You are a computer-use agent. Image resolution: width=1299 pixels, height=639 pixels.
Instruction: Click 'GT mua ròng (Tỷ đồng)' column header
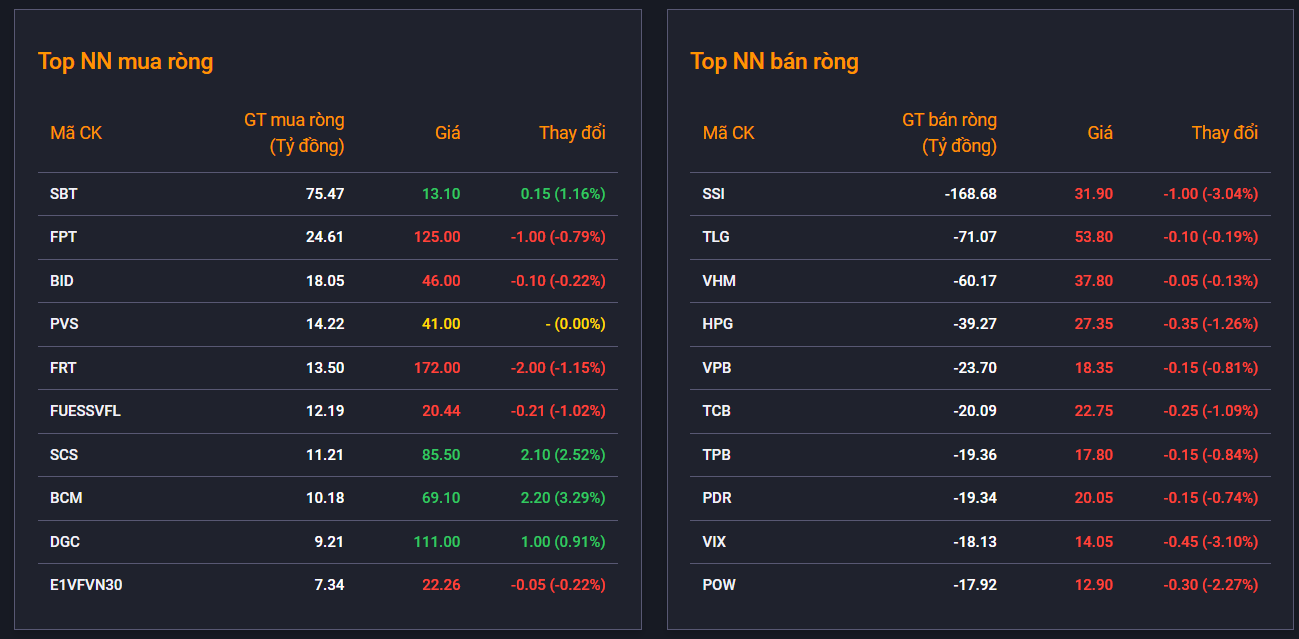click(x=294, y=133)
